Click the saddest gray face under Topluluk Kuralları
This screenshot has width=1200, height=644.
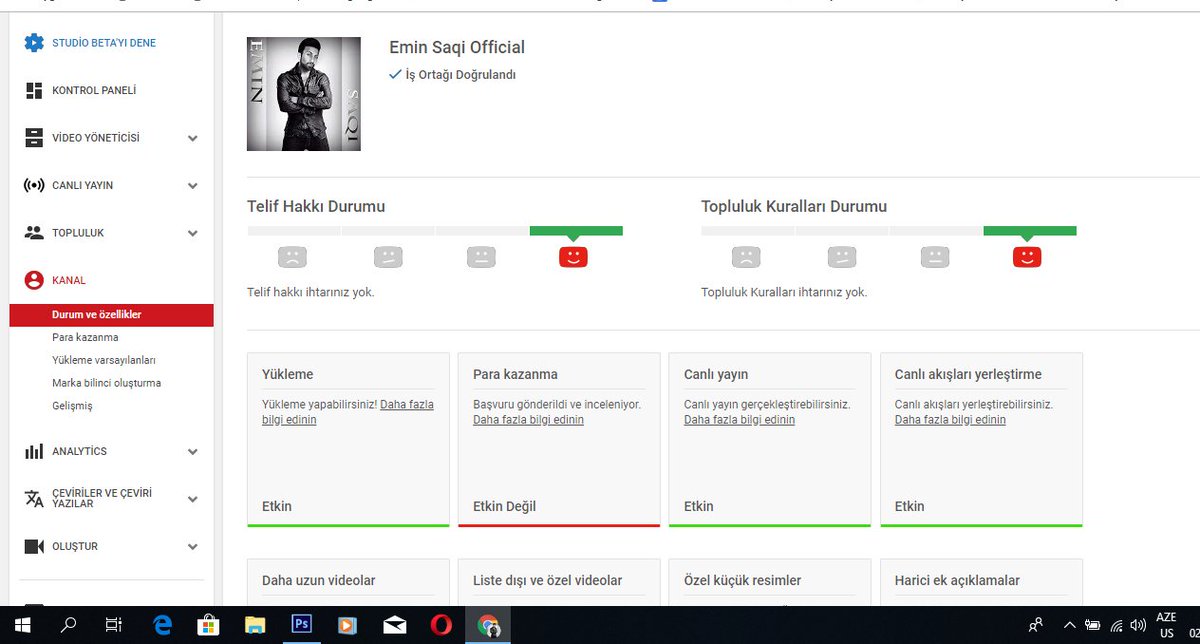746,257
